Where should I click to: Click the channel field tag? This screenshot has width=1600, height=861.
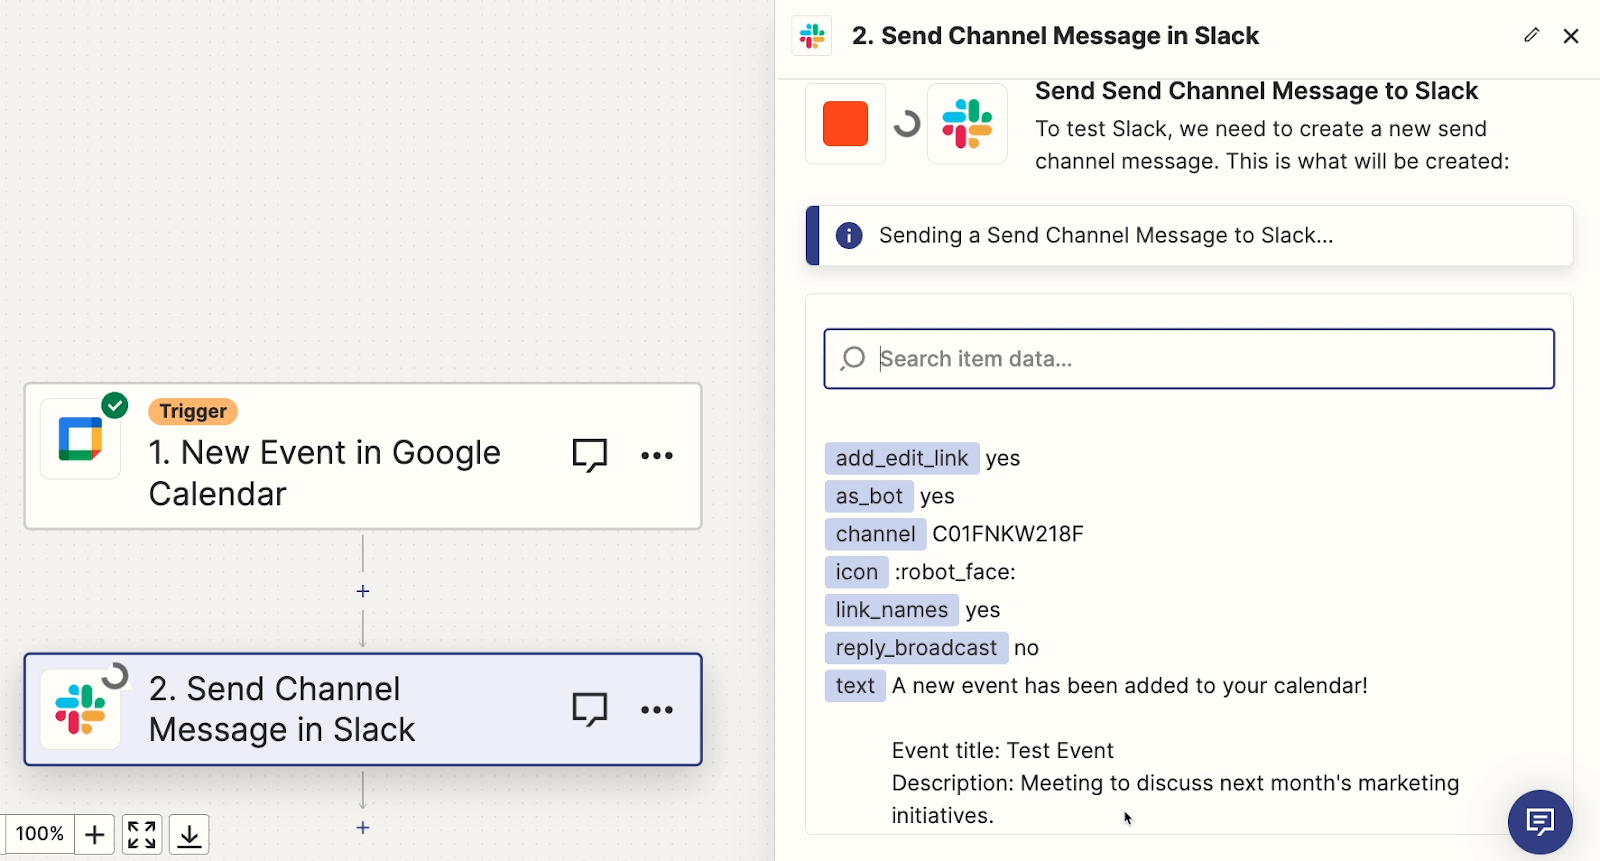tap(875, 534)
